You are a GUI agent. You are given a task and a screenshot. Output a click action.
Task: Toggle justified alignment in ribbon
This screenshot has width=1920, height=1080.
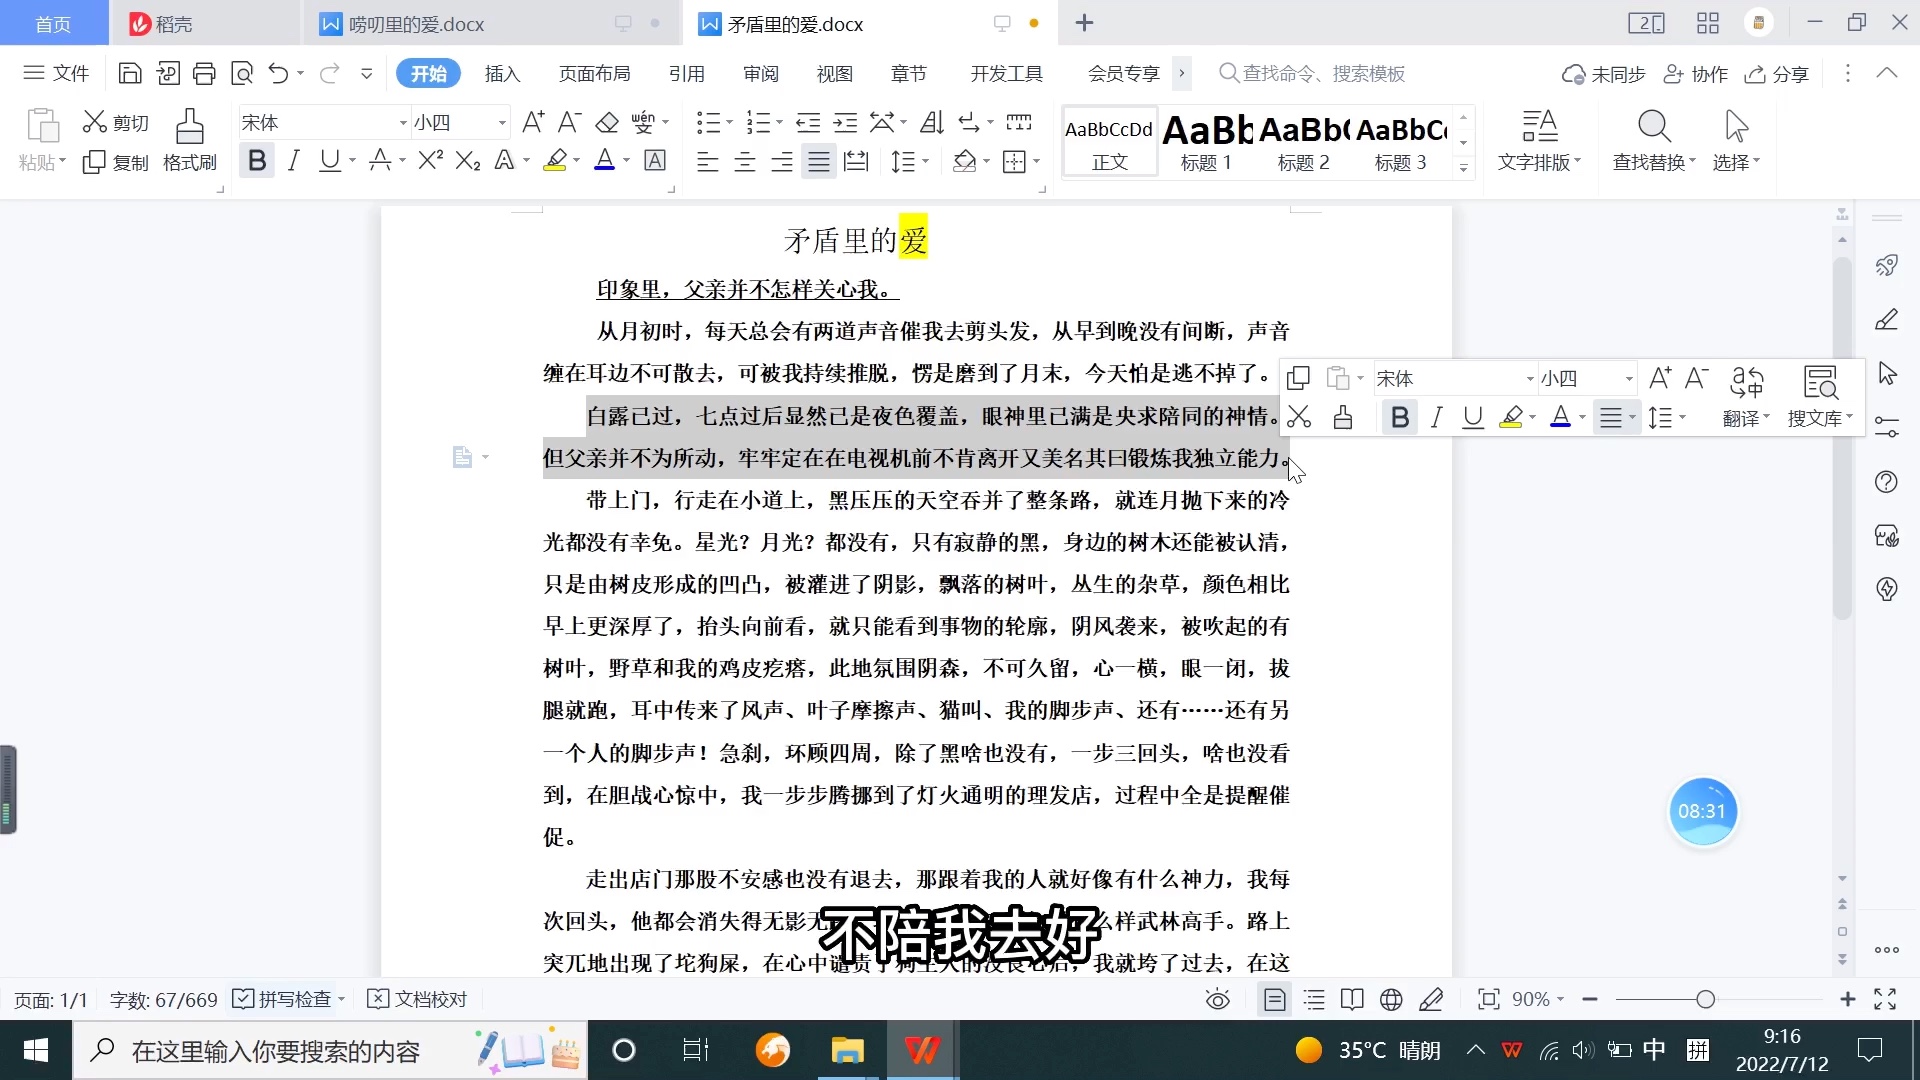point(819,161)
